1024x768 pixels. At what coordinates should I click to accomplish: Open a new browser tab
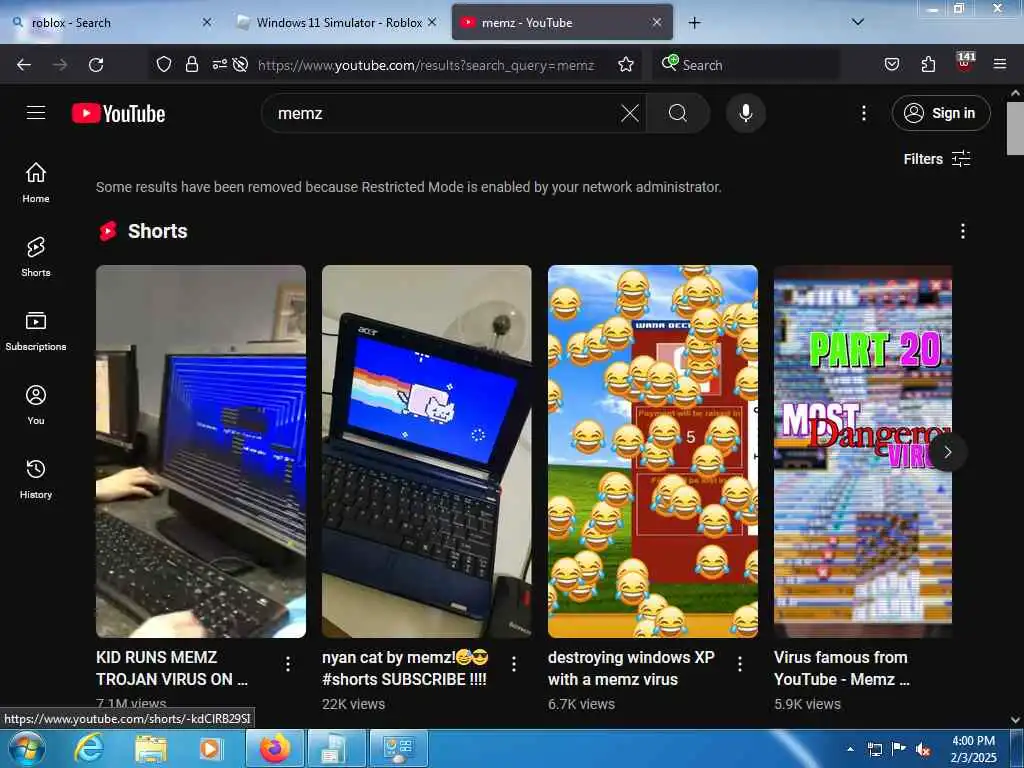click(694, 23)
